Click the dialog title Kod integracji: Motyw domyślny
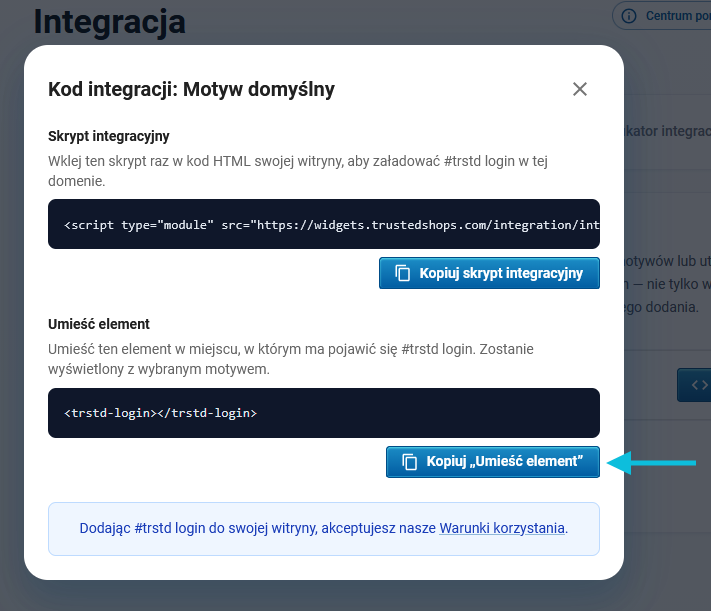 191,89
